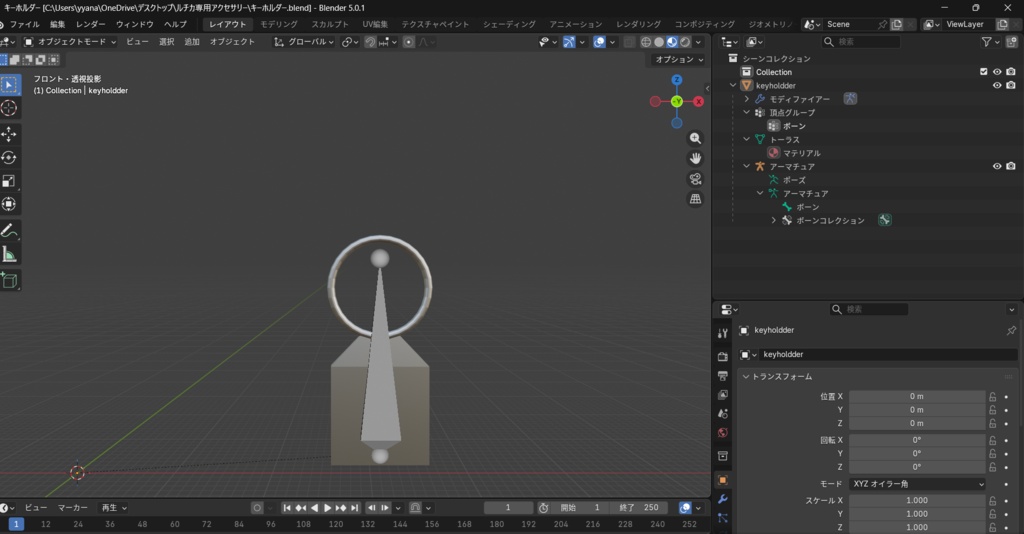Click the outliner search field
The width and height of the screenshot is (1024, 534).
pos(861,42)
